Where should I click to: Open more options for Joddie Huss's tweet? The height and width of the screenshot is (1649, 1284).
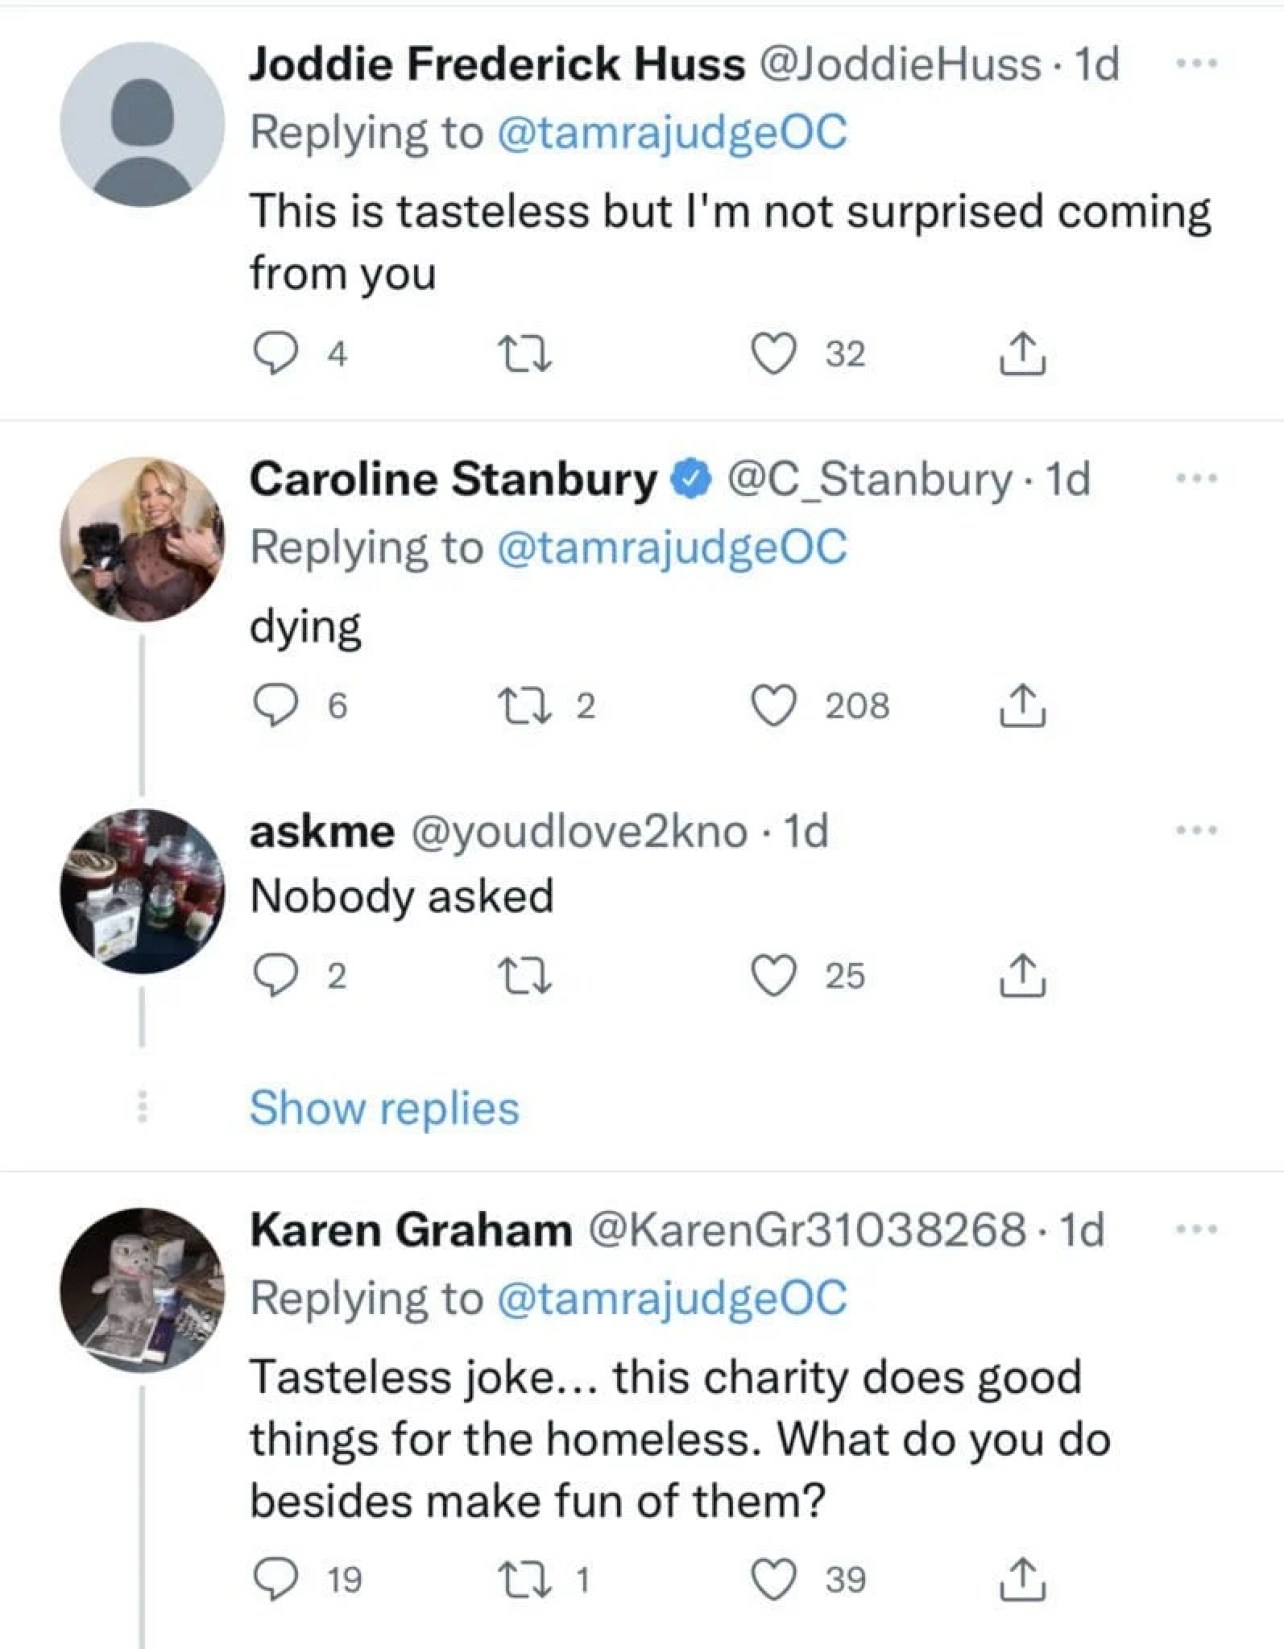[x=1196, y=64]
